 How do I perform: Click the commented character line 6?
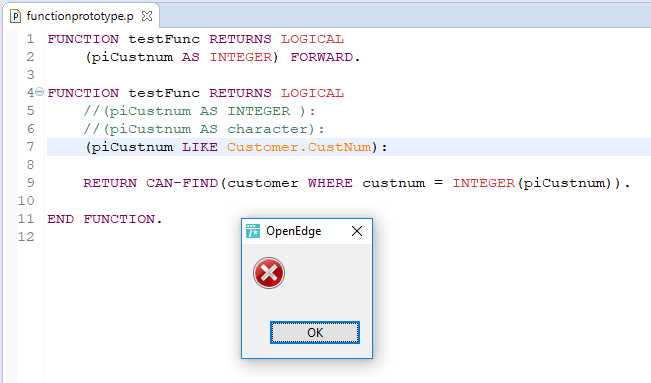tap(203, 129)
